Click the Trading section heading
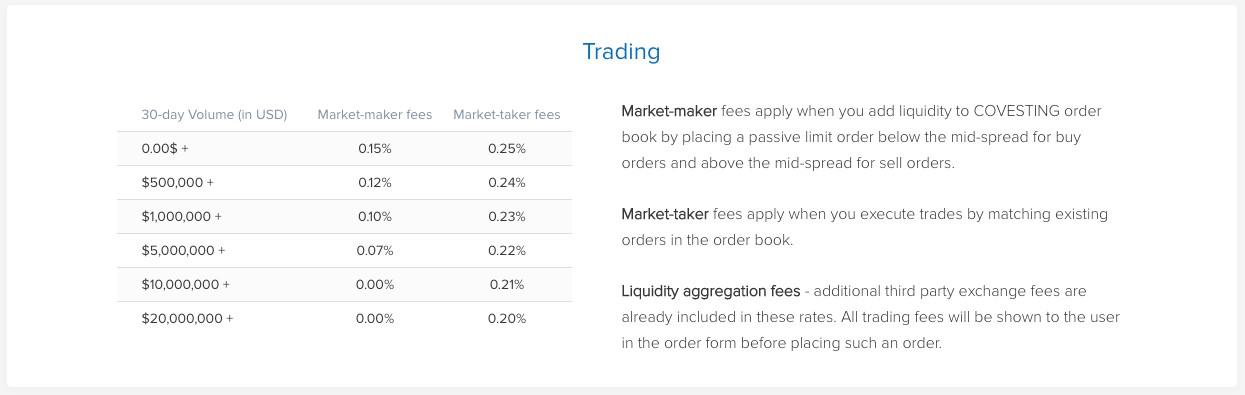The image size is (1245, 395). pos(621,52)
